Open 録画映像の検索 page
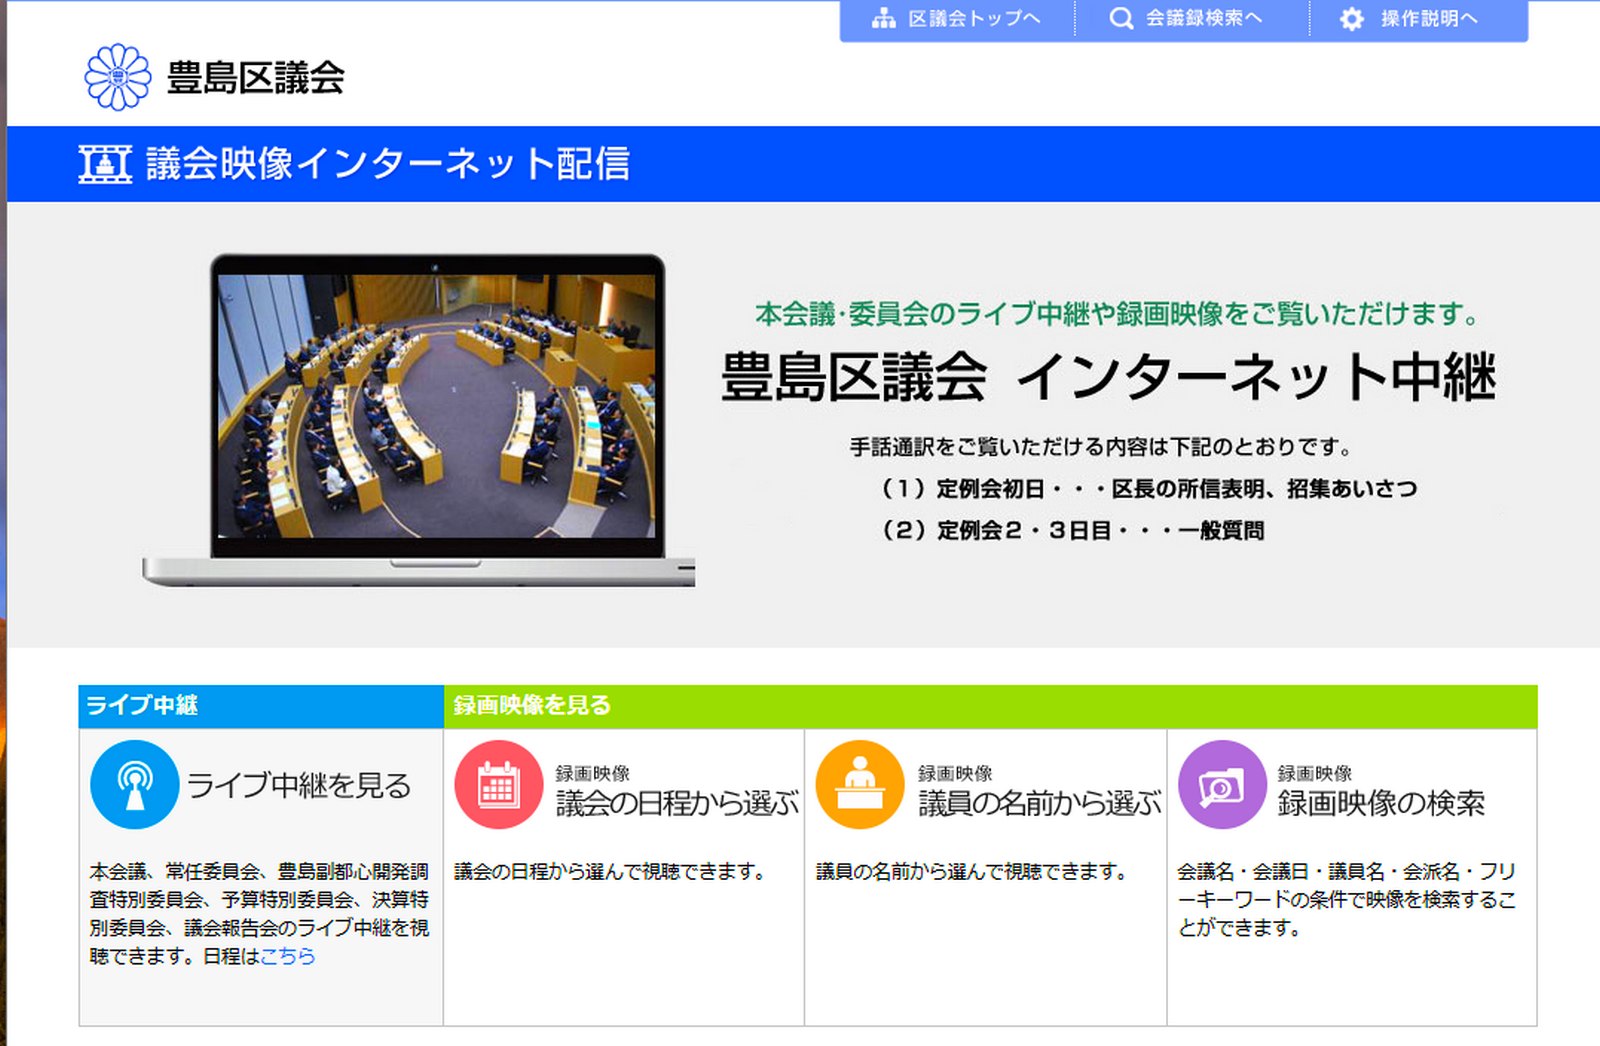This screenshot has height=1046, width=1600. [x=1381, y=803]
